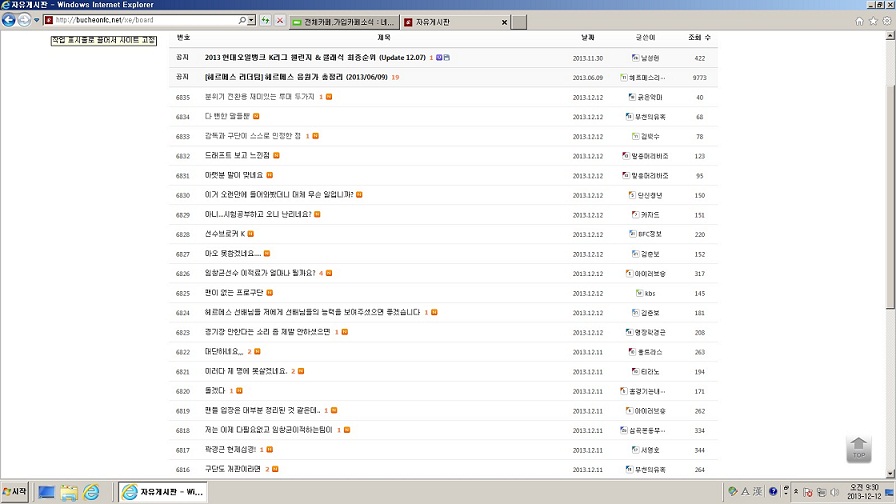Click the browser Forward button

coord(25,20)
